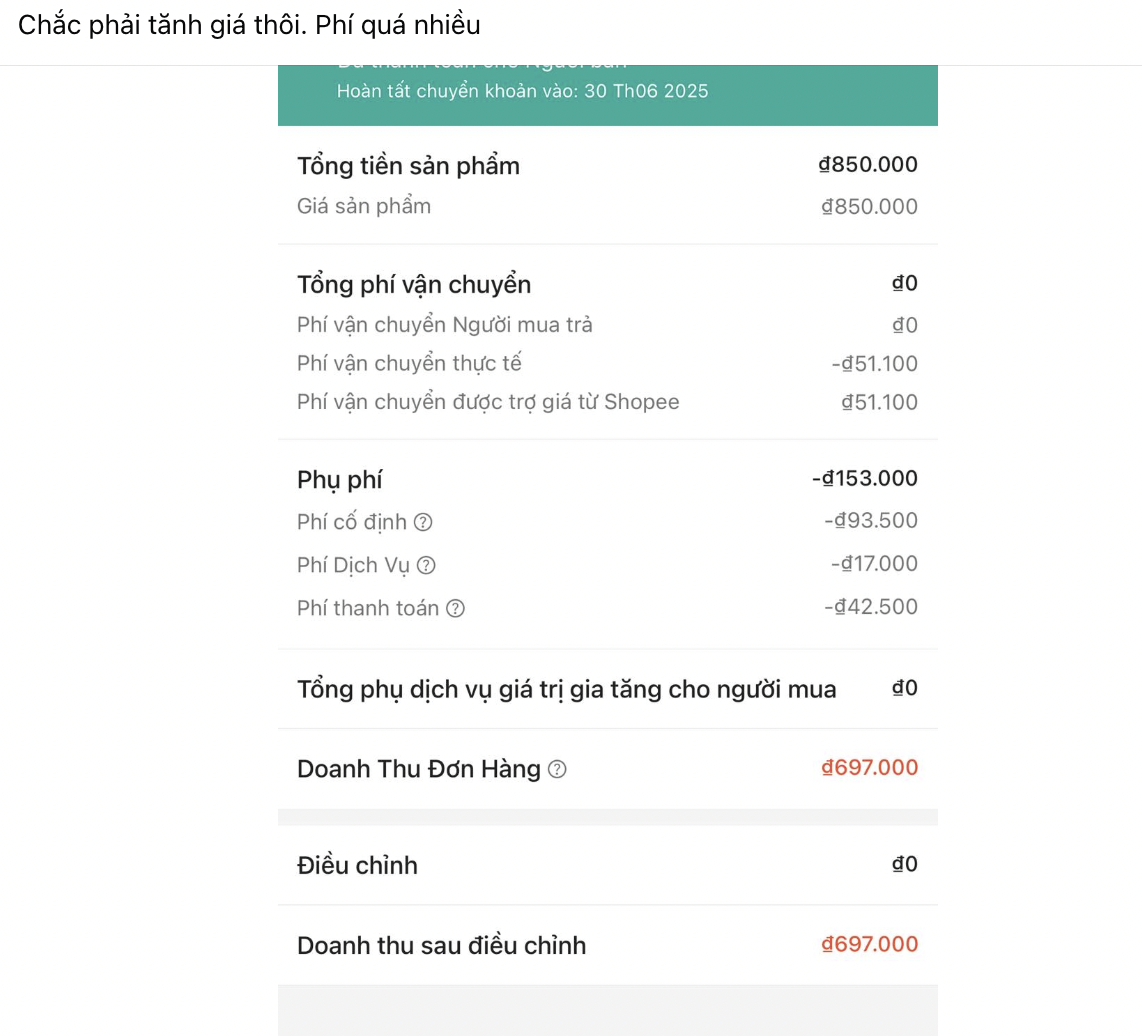
Task: Click the red Doanh Thu Đơn Hàng amount
Action: click(x=869, y=768)
